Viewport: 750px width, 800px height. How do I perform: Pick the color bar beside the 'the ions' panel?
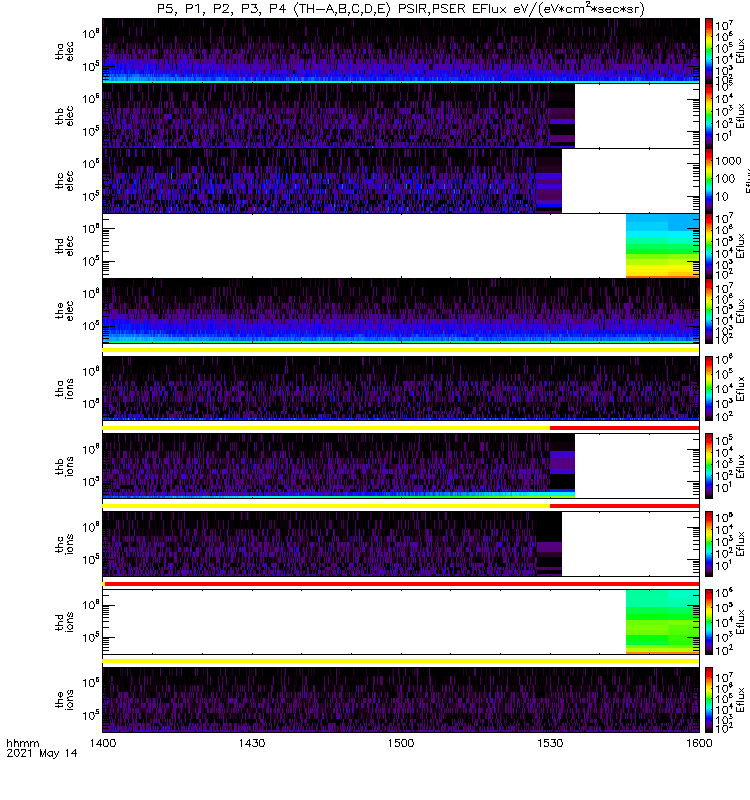709,699
